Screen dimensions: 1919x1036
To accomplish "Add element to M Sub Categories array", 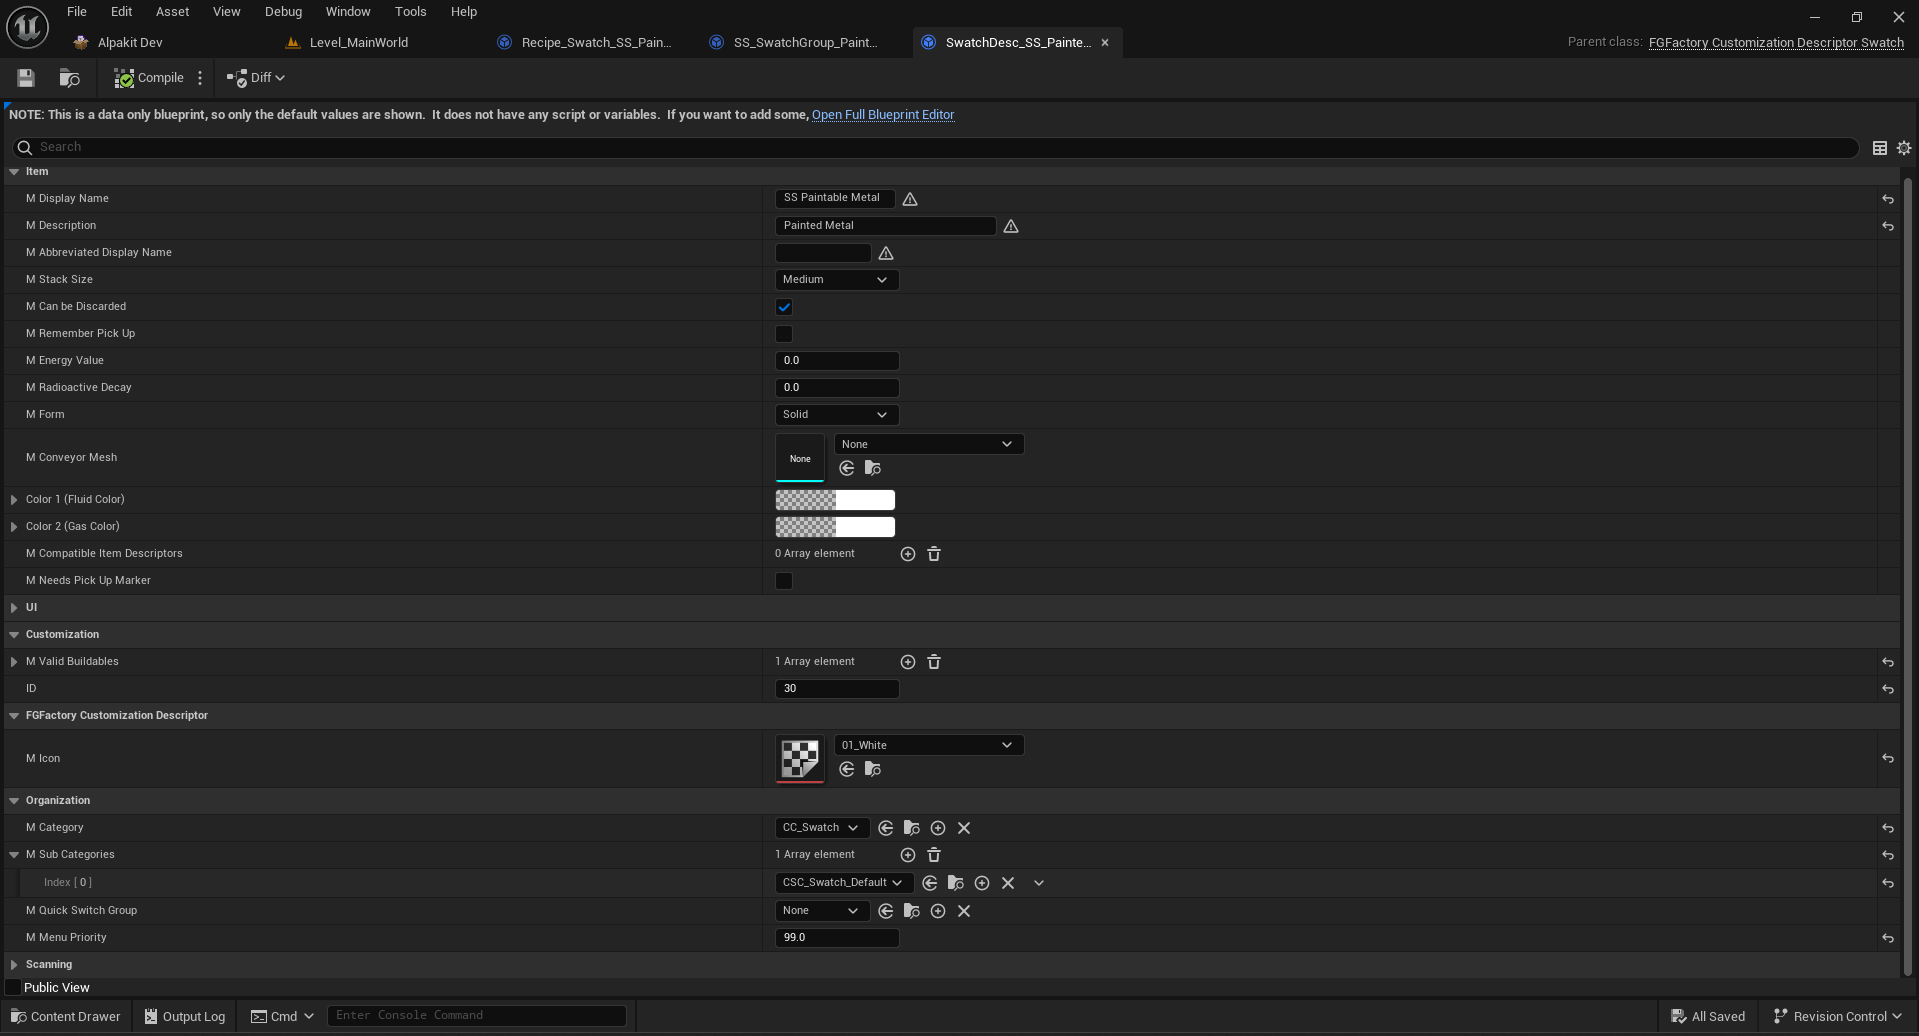I will click(908, 855).
